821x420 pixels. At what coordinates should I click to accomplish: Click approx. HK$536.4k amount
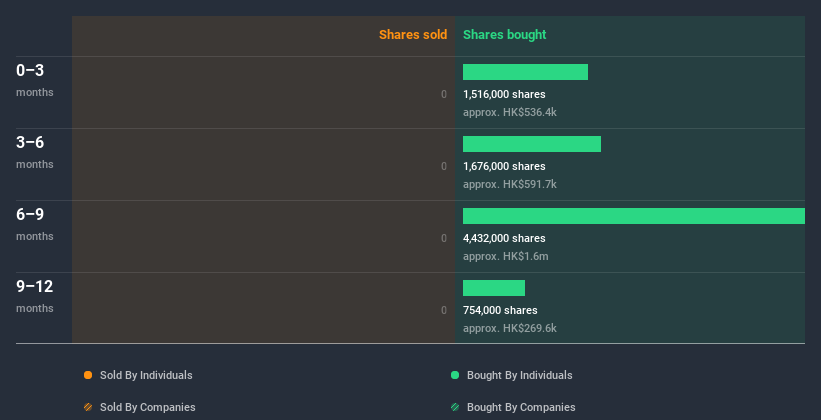click(x=509, y=113)
